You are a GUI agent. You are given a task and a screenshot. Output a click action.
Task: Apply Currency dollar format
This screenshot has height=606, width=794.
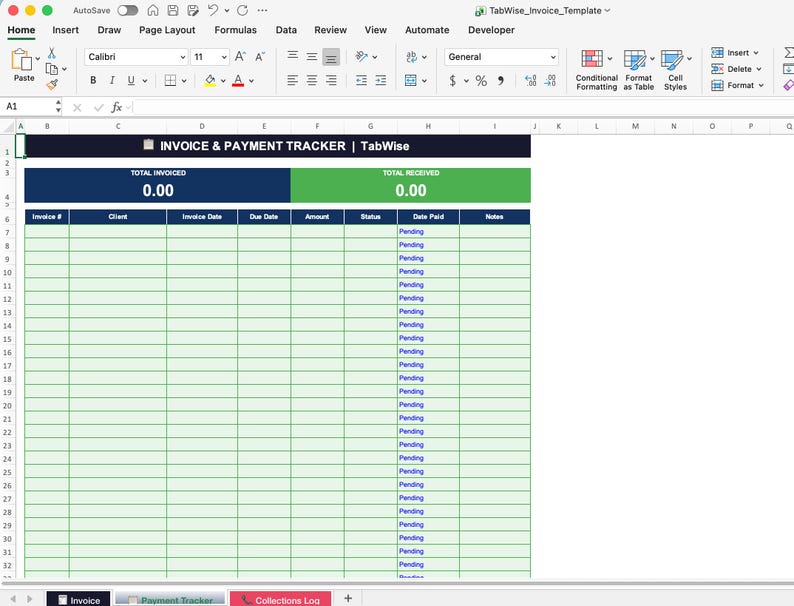point(453,80)
